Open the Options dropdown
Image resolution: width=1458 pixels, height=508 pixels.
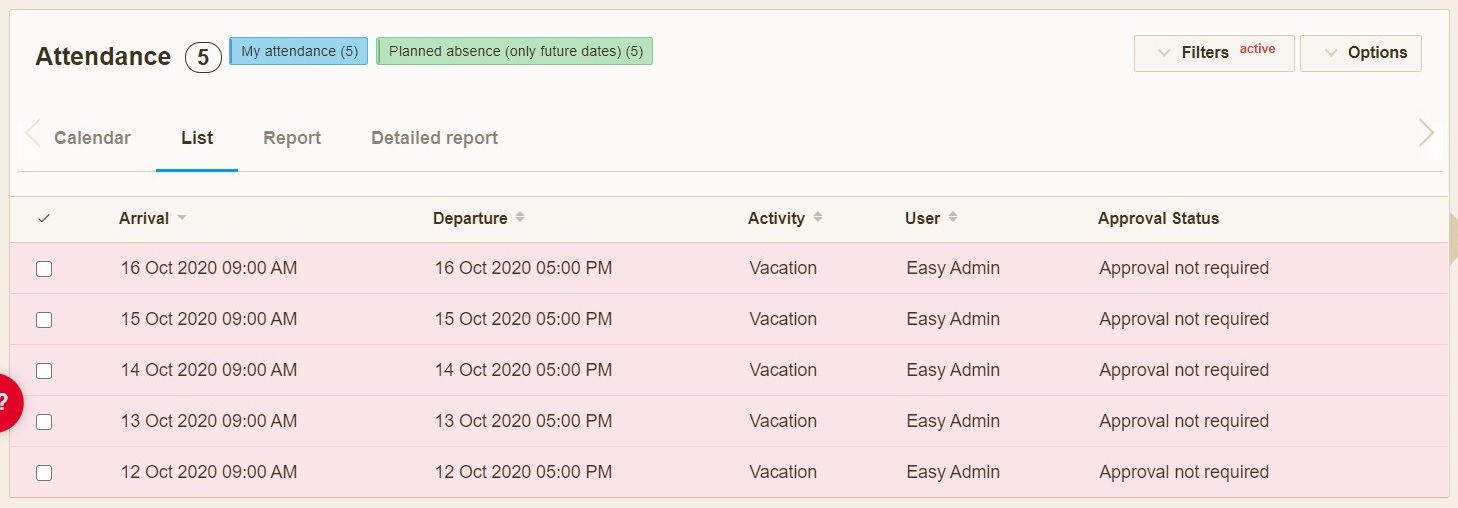pyautogui.click(x=1360, y=53)
